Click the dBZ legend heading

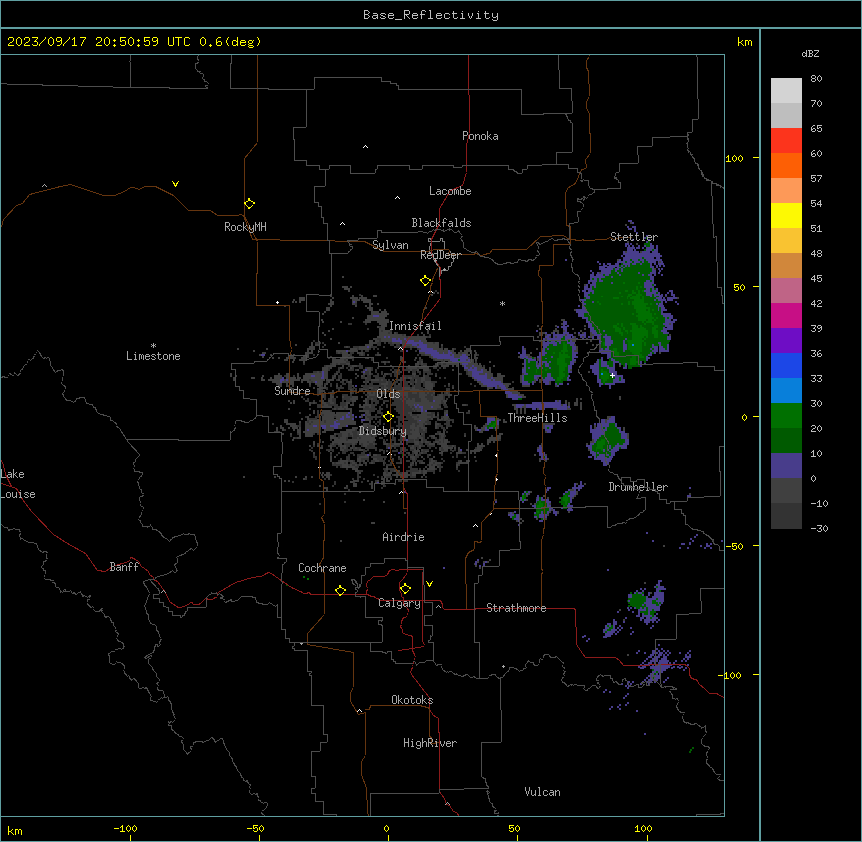point(810,53)
